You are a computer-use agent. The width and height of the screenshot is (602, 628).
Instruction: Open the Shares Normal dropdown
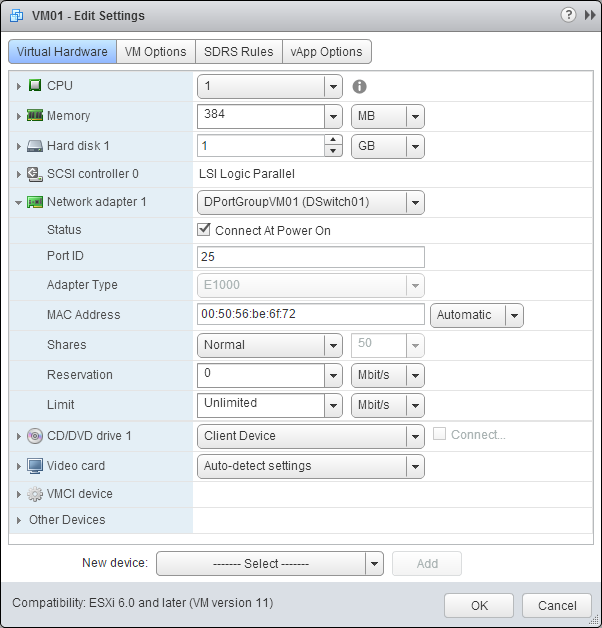pos(270,345)
